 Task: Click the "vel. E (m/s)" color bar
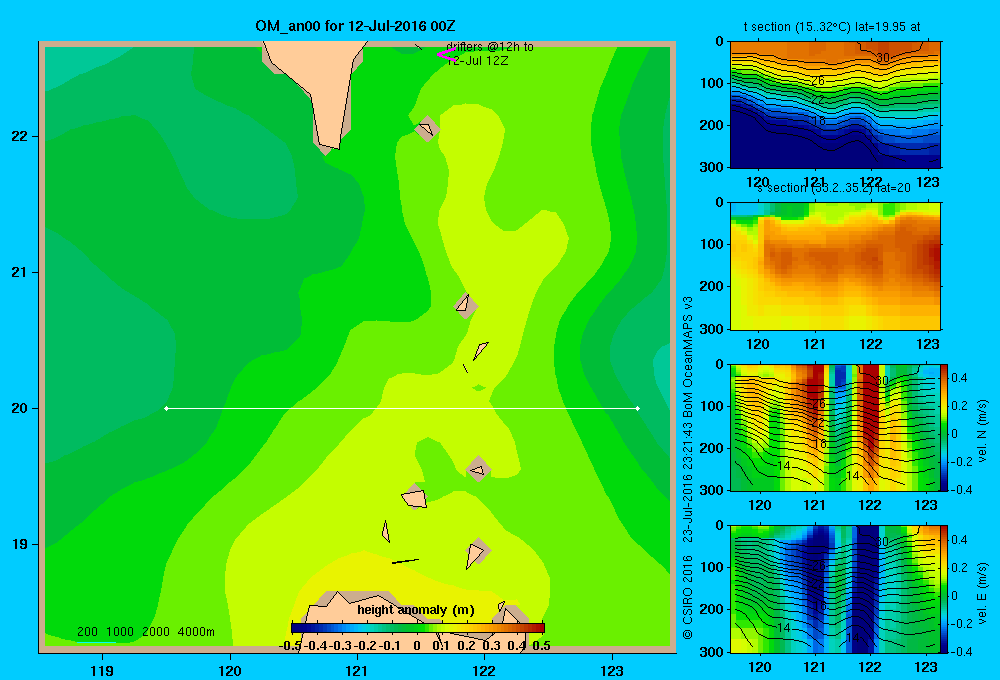click(944, 589)
